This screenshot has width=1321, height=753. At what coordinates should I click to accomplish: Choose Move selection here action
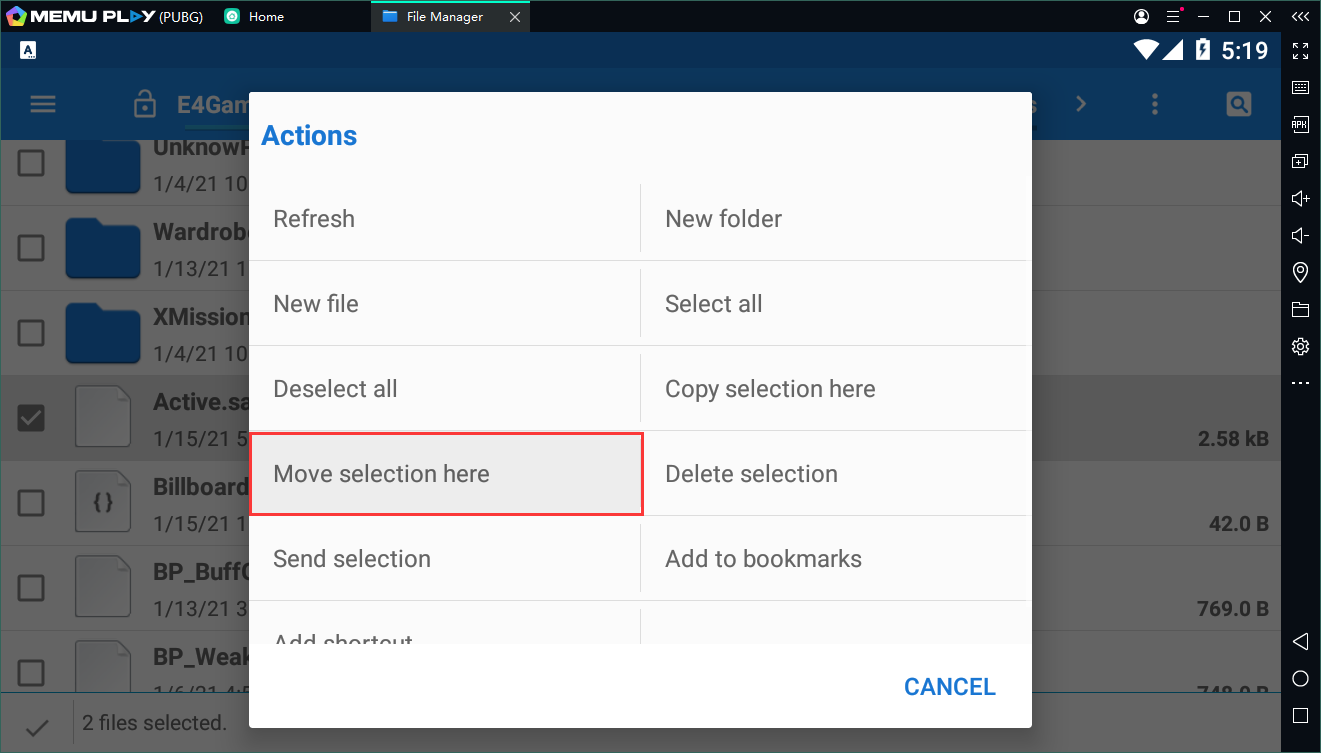pyautogui.click(x=445, y=474)
